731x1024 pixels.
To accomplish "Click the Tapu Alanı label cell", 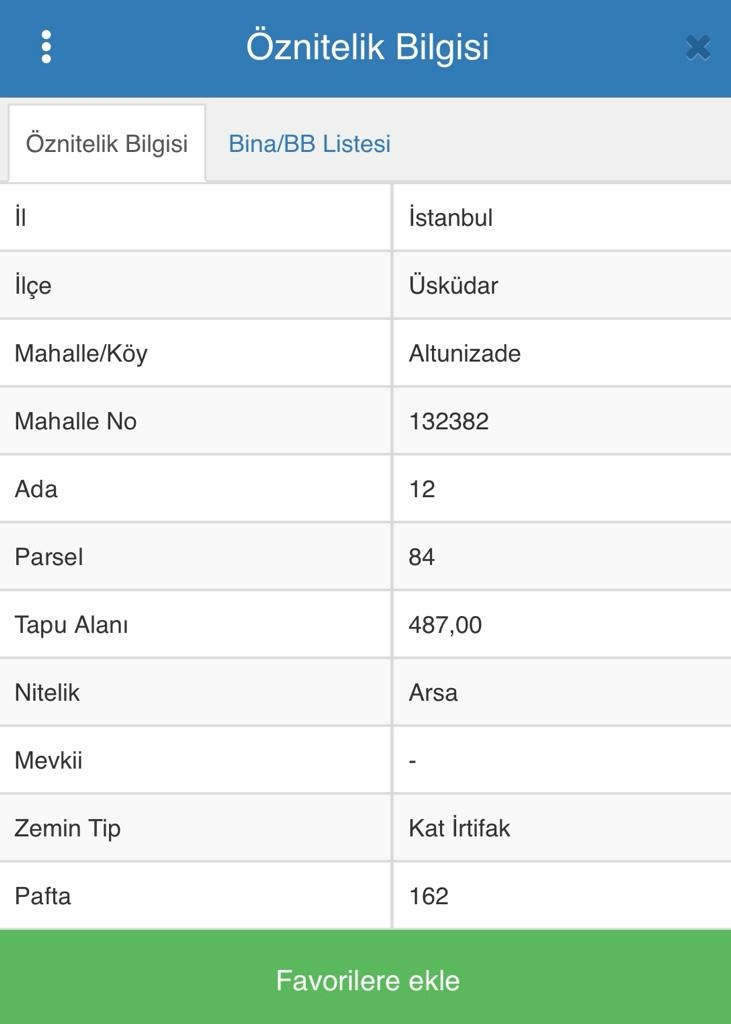I will pos(71,626).
